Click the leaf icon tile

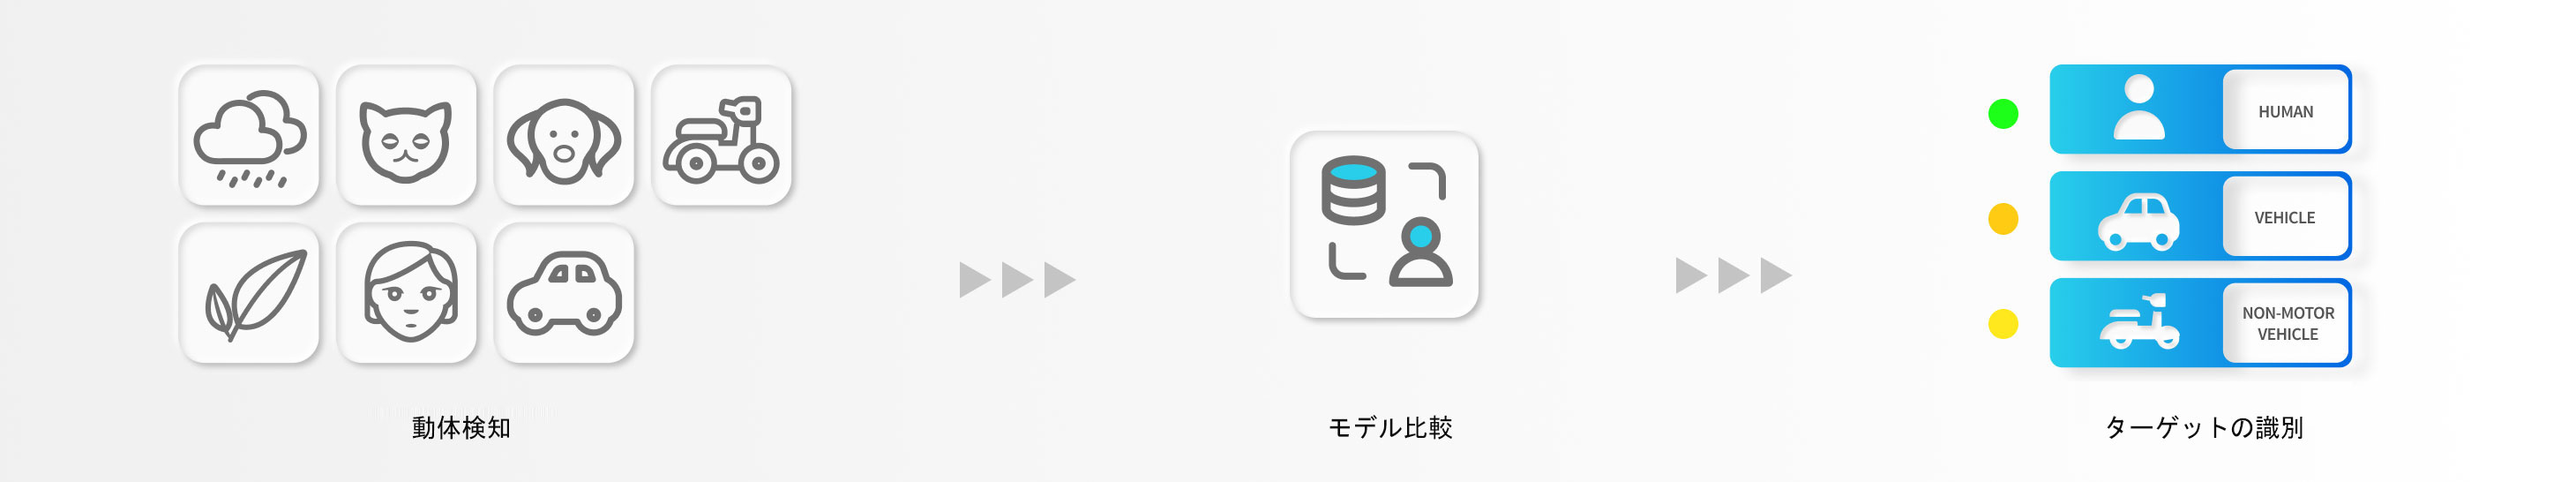tap(249, 293)
